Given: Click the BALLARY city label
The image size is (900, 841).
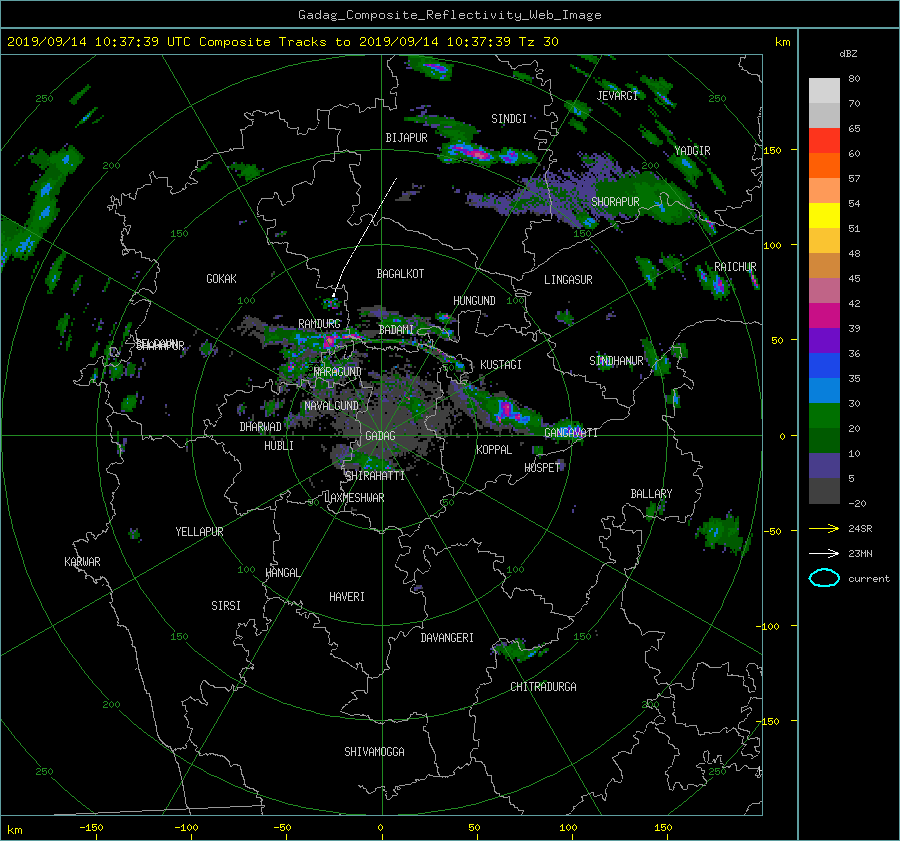Looking at the screenshot, I should [651, 494].
